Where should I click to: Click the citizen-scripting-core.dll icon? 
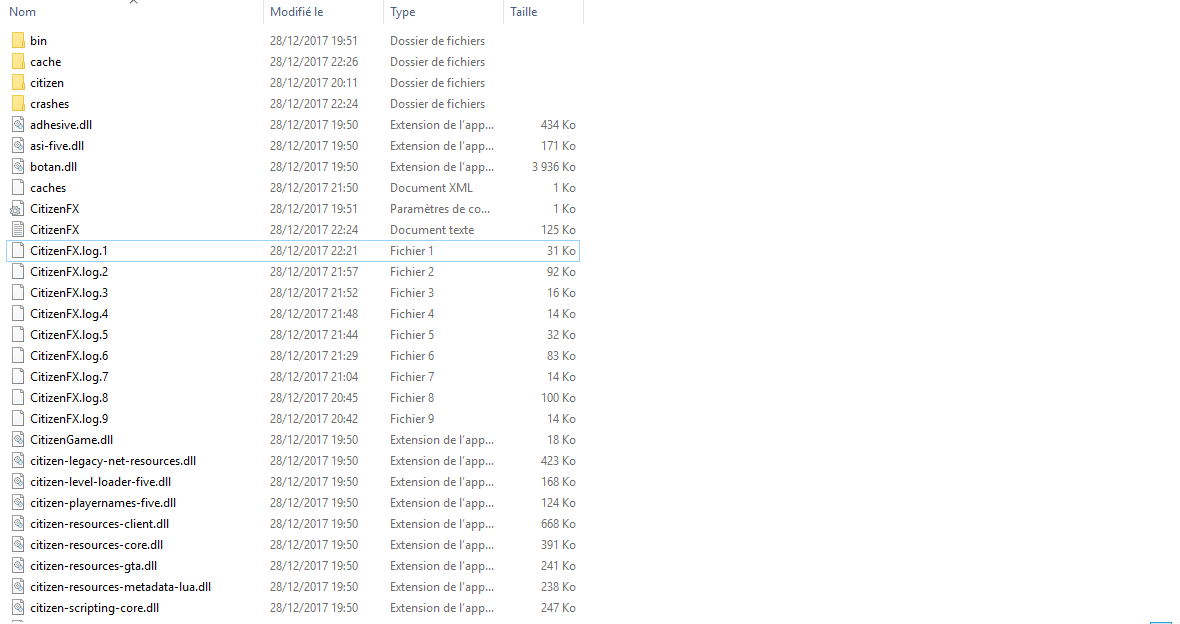tap(18, 608)
